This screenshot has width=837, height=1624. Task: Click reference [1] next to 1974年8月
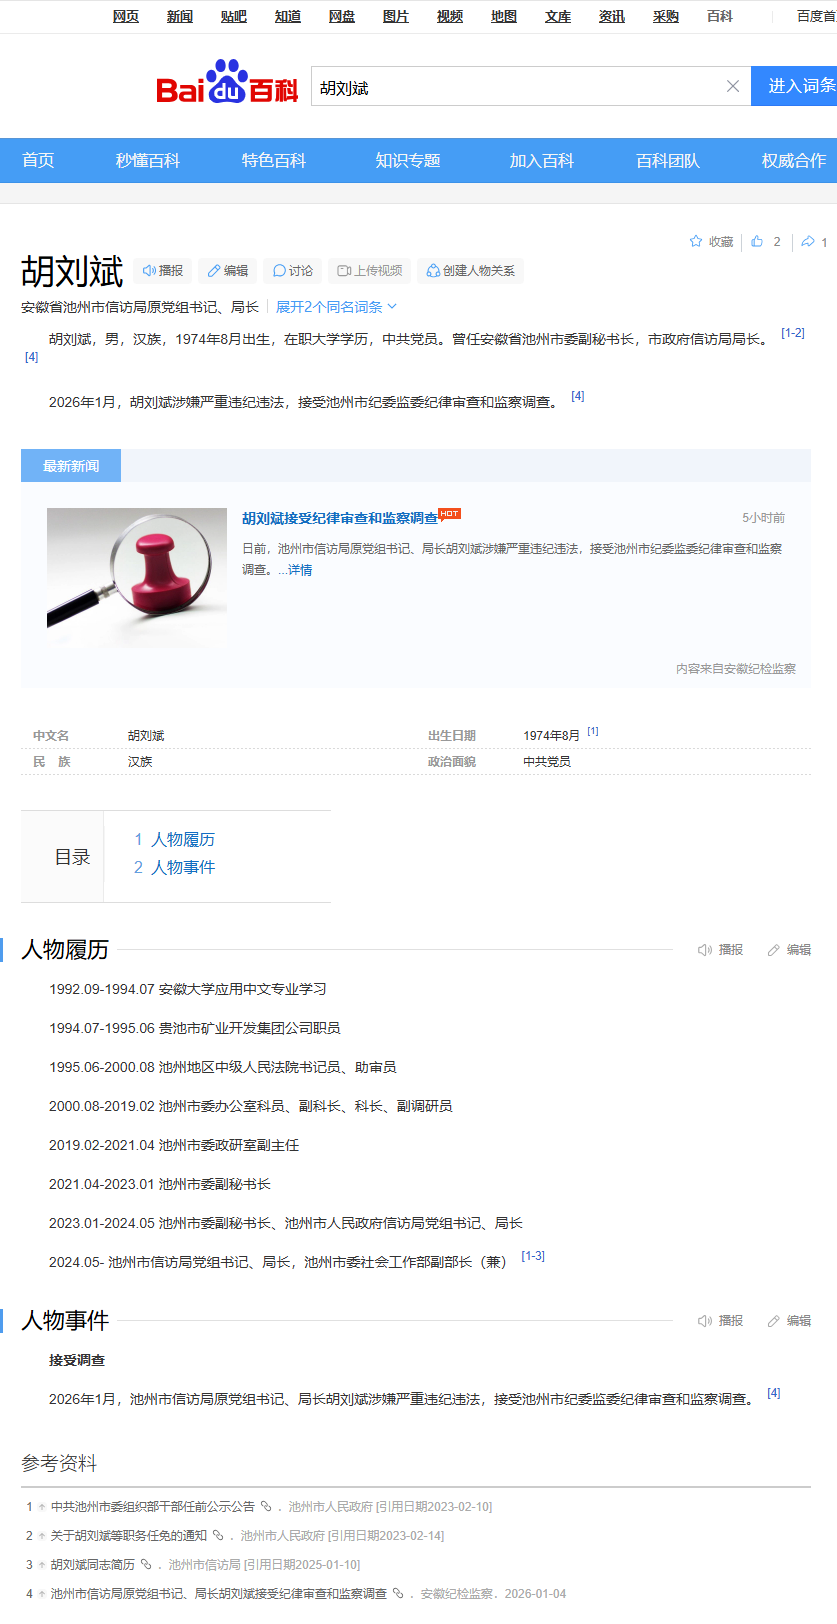click(593, 732)
